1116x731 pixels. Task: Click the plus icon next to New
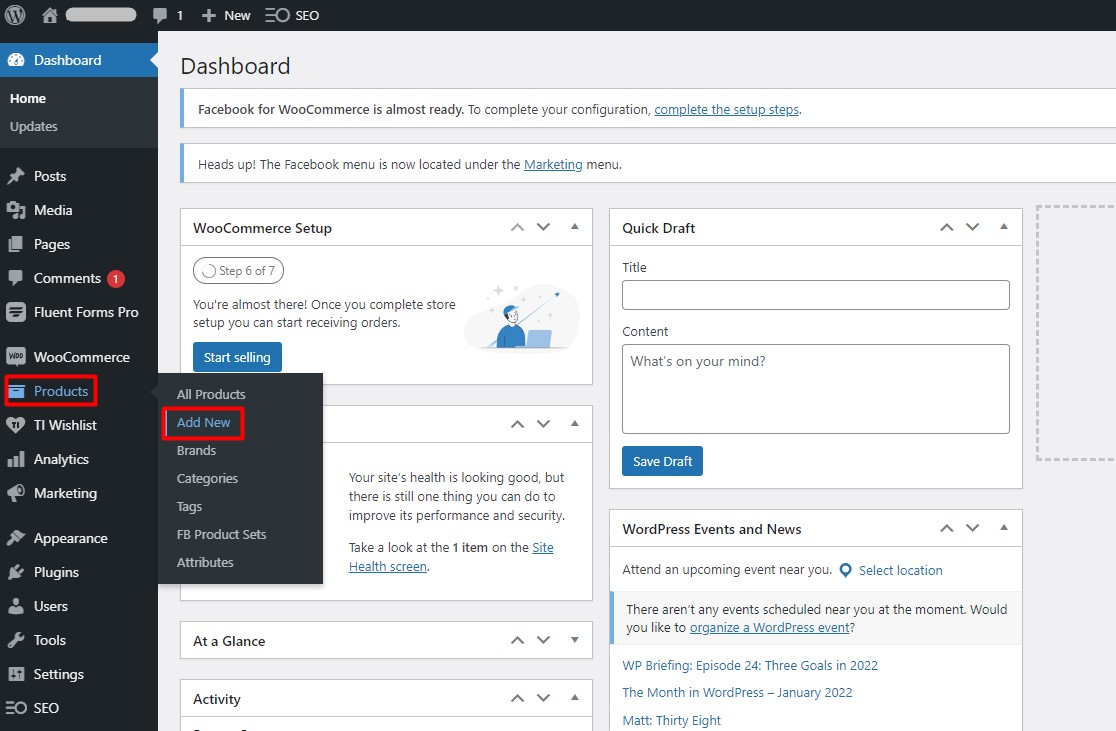(209, 16)
